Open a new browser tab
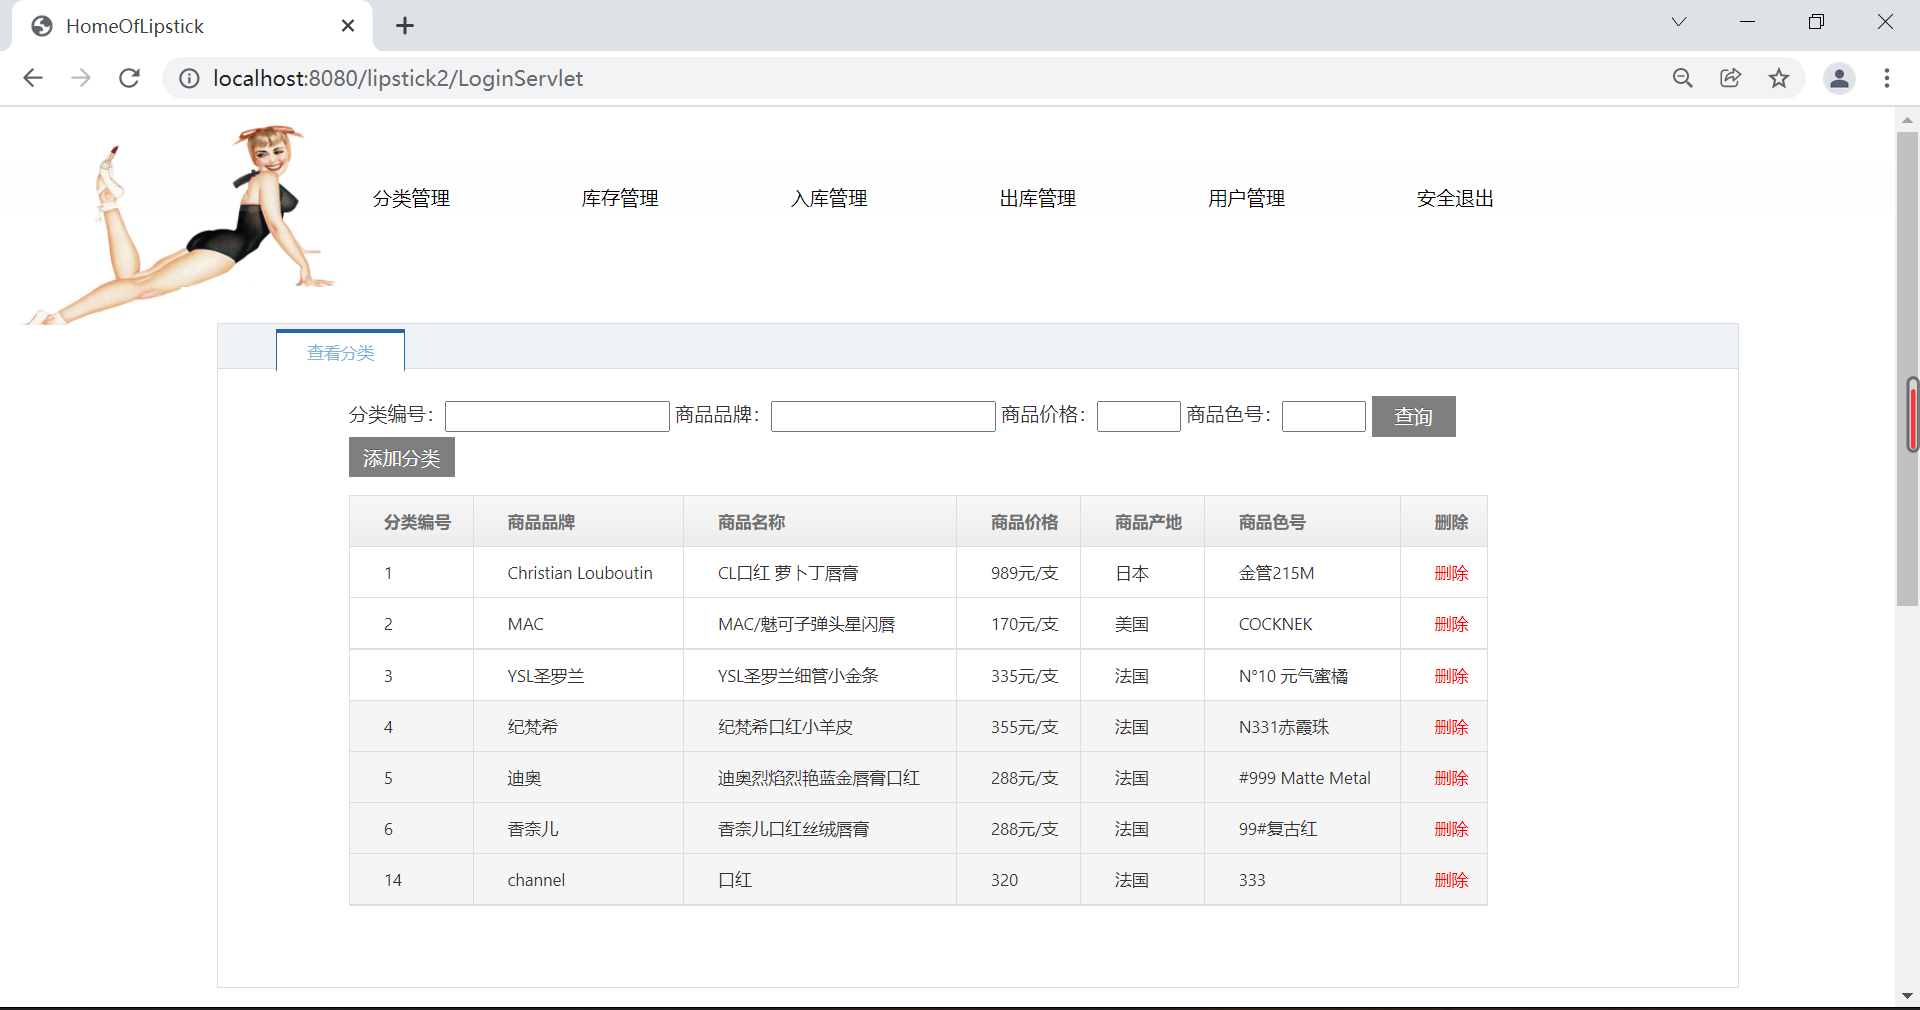The width and height of the screenshot is (1920, 1010). click(x=405, y=26)
